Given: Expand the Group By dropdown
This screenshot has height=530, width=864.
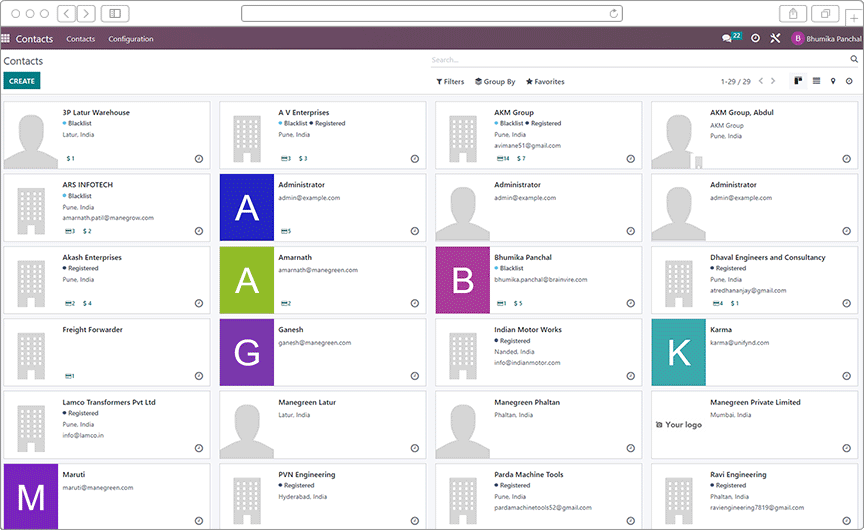Looking at the screenshot, I should click(495, 82).
